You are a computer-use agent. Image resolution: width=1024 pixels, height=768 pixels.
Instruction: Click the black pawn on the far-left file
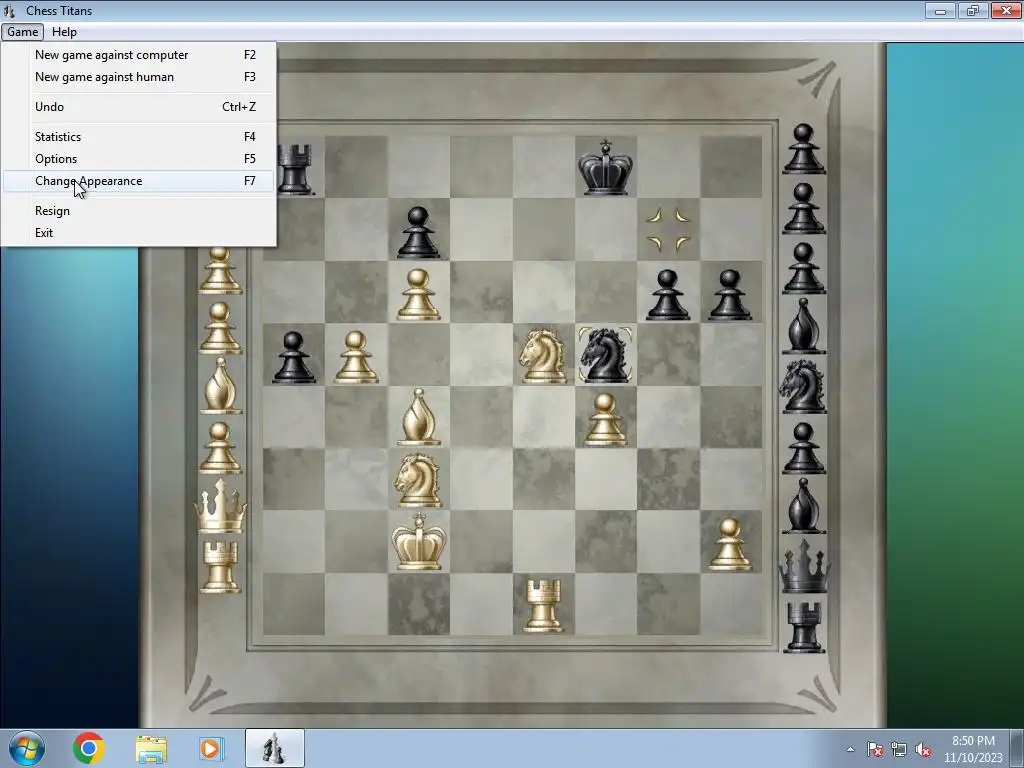point(294,357)
